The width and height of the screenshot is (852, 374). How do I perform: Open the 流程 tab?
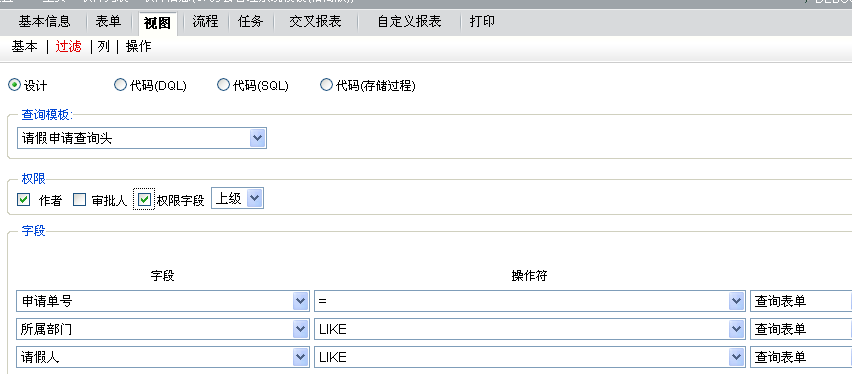(205, 22)
